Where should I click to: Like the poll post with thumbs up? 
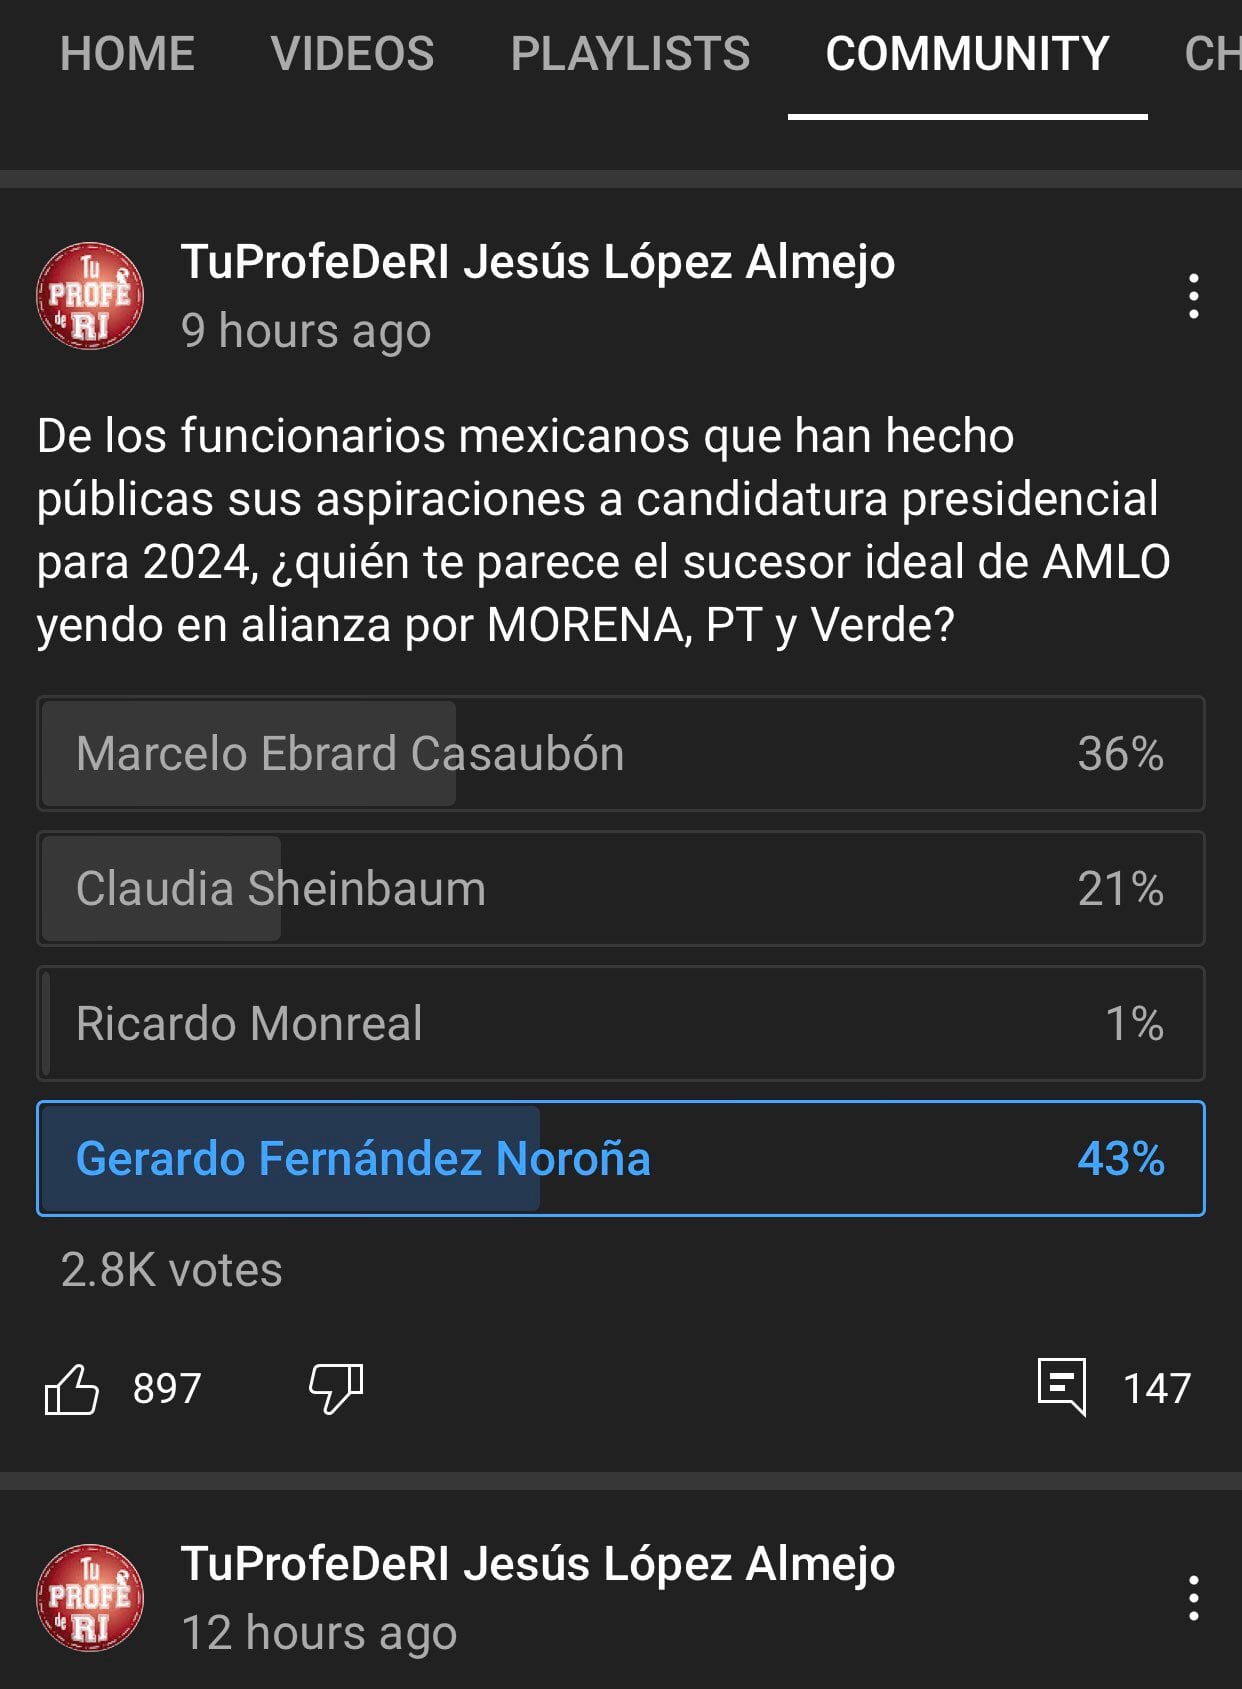(72, 1389)
